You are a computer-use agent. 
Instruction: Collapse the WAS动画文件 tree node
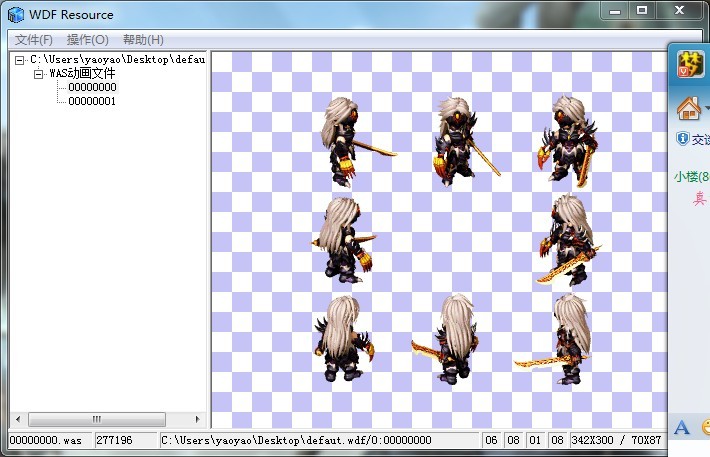coord(39,74)
